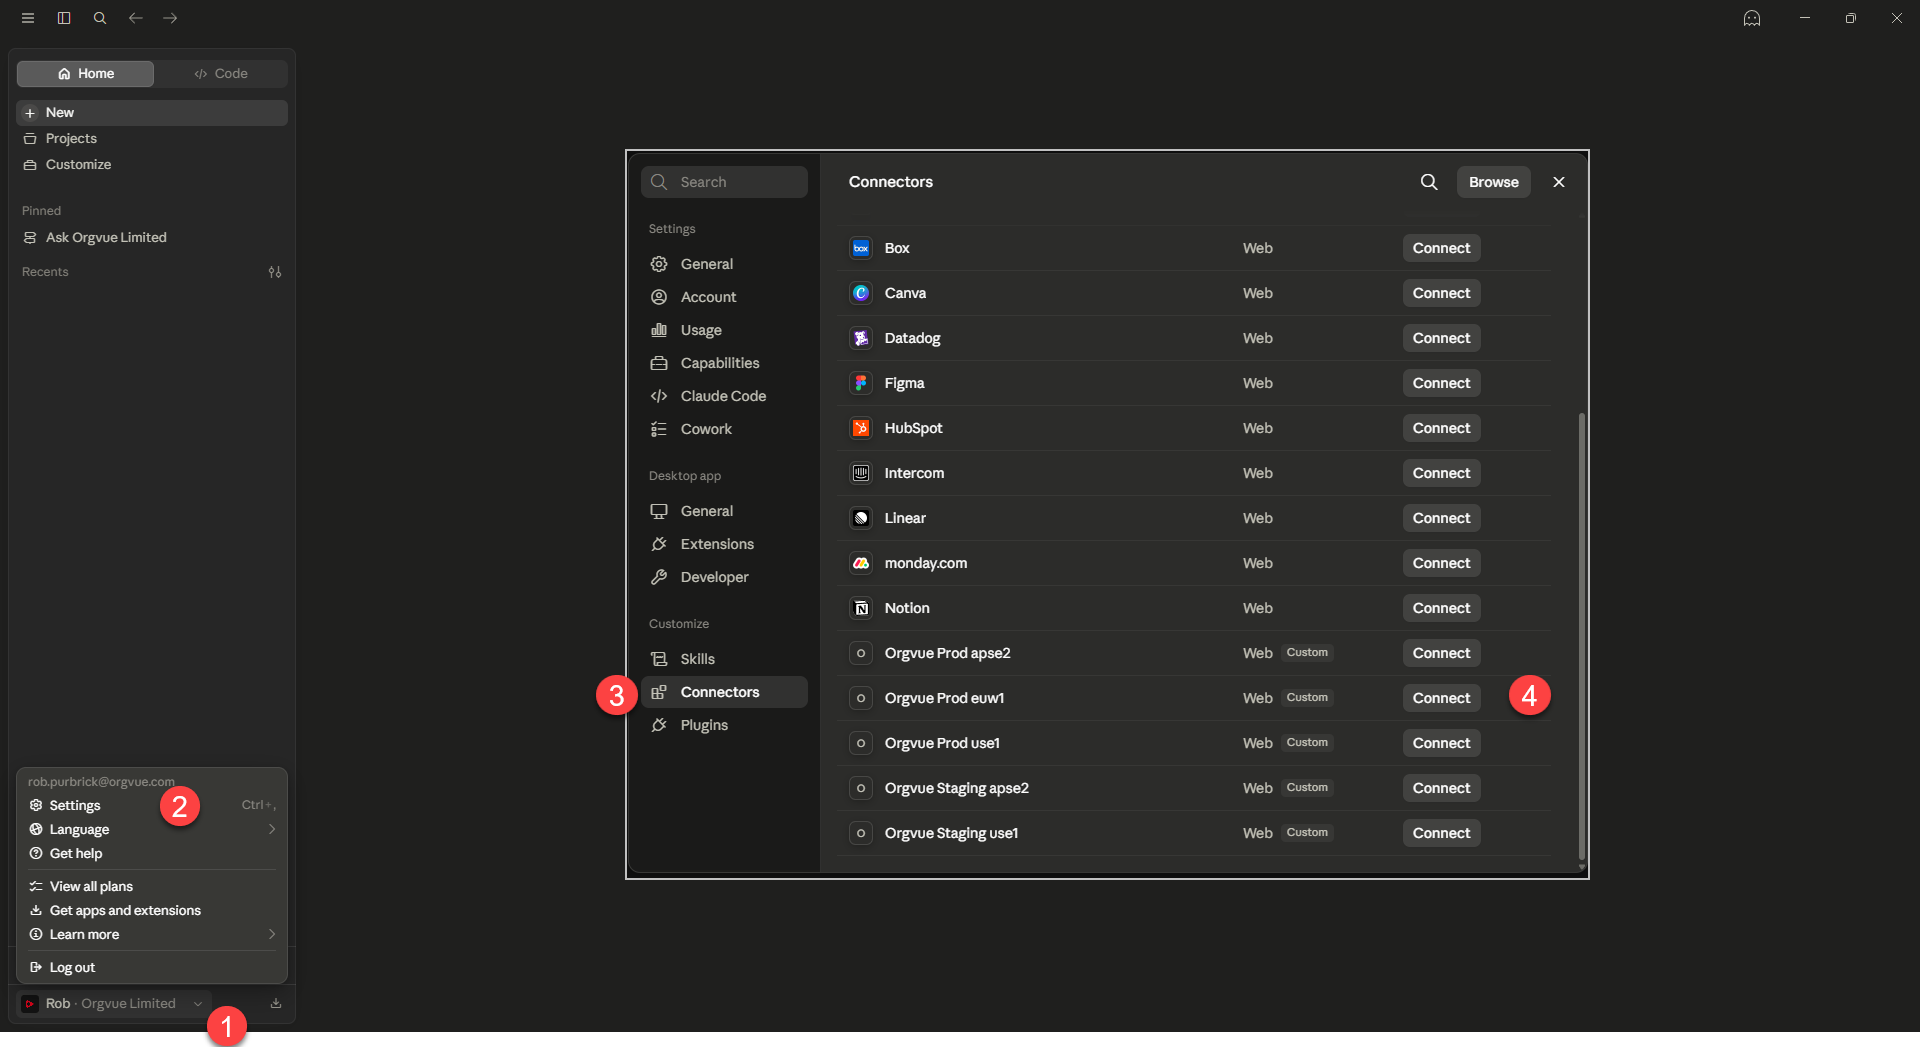Click the Browse button
Screen dimensions: 1920x1047
1493,182
